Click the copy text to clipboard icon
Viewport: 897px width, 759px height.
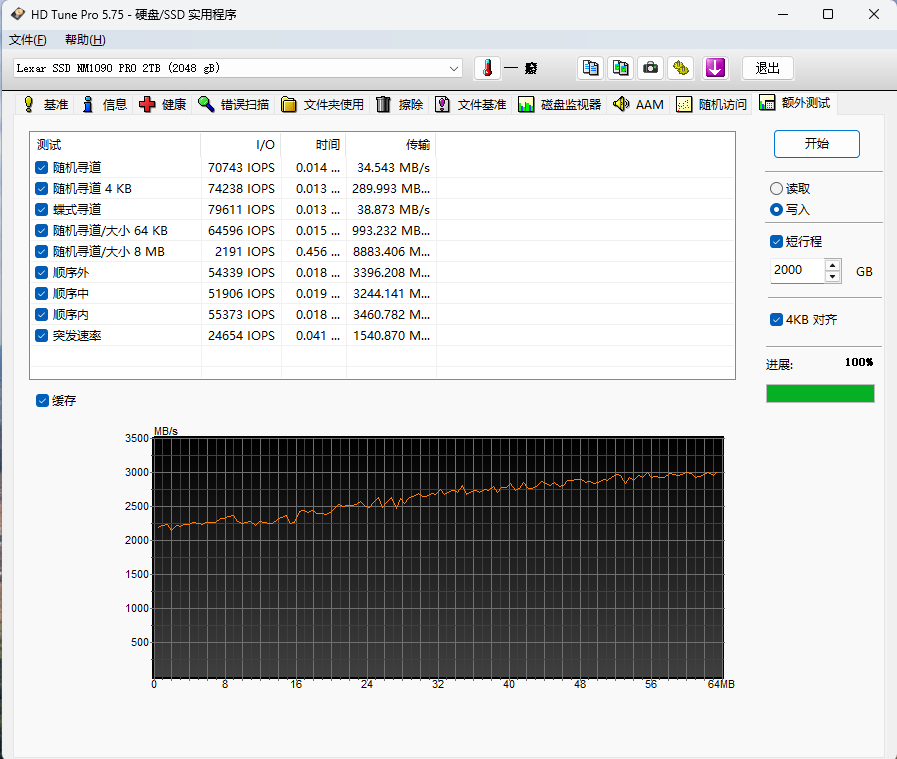coord(591,68)
